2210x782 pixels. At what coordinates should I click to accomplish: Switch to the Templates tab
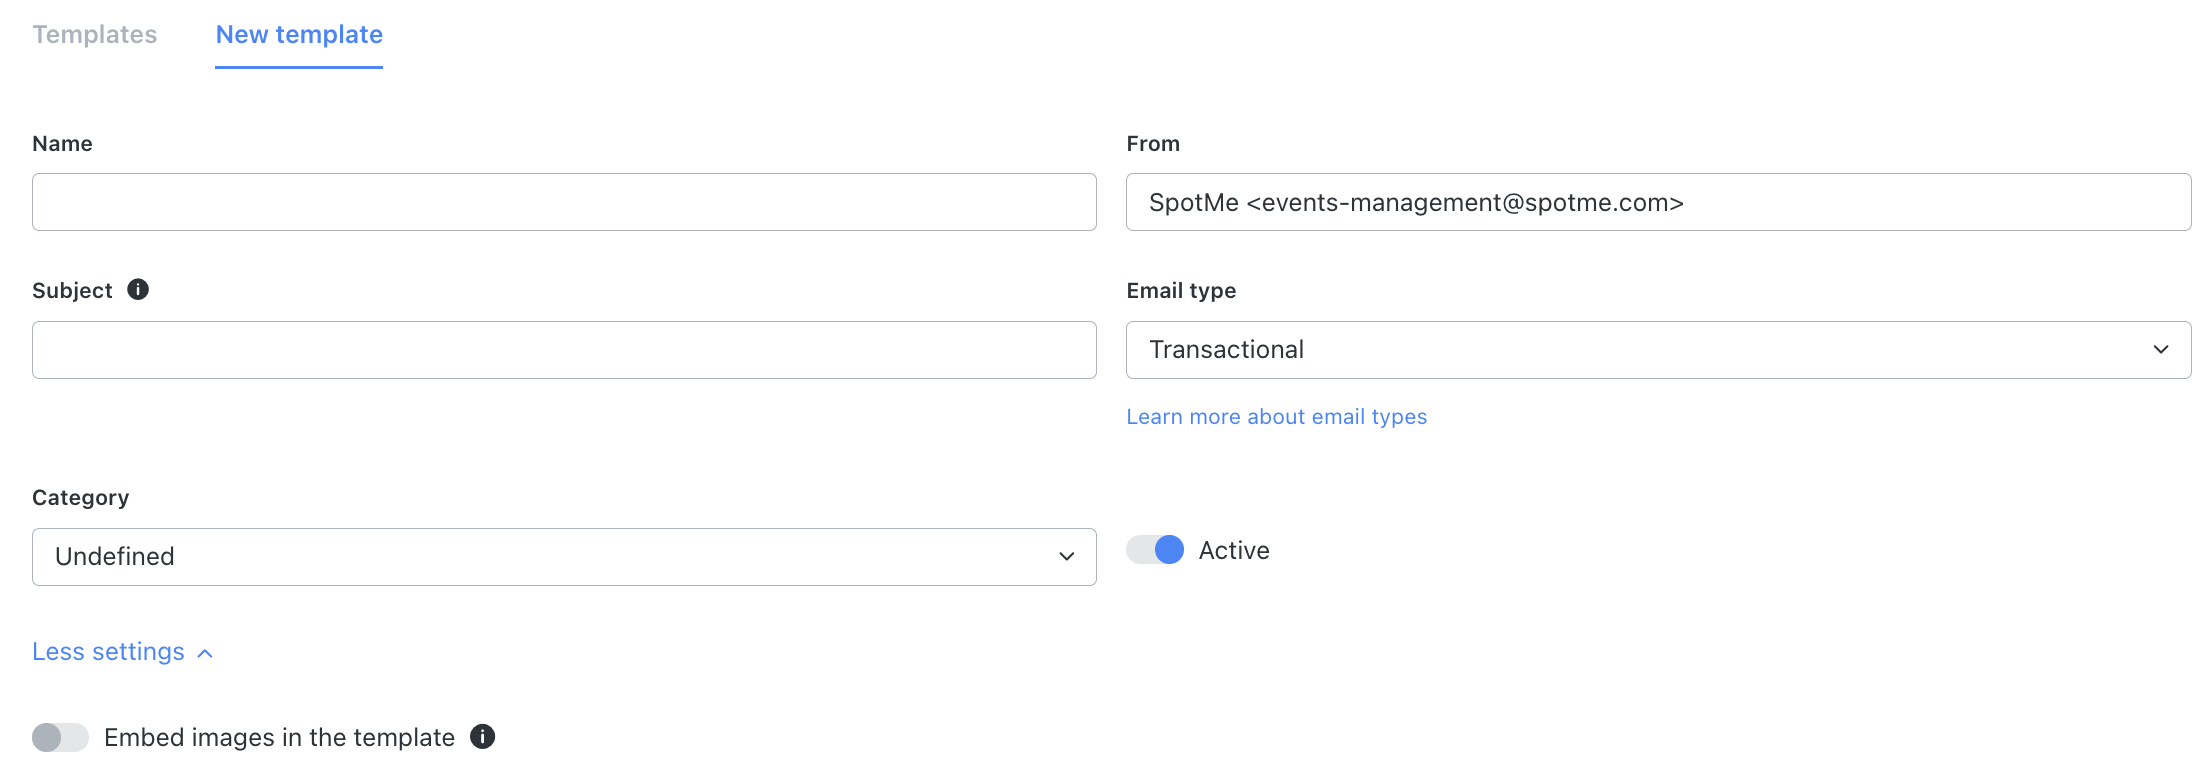tap(95, 35)
